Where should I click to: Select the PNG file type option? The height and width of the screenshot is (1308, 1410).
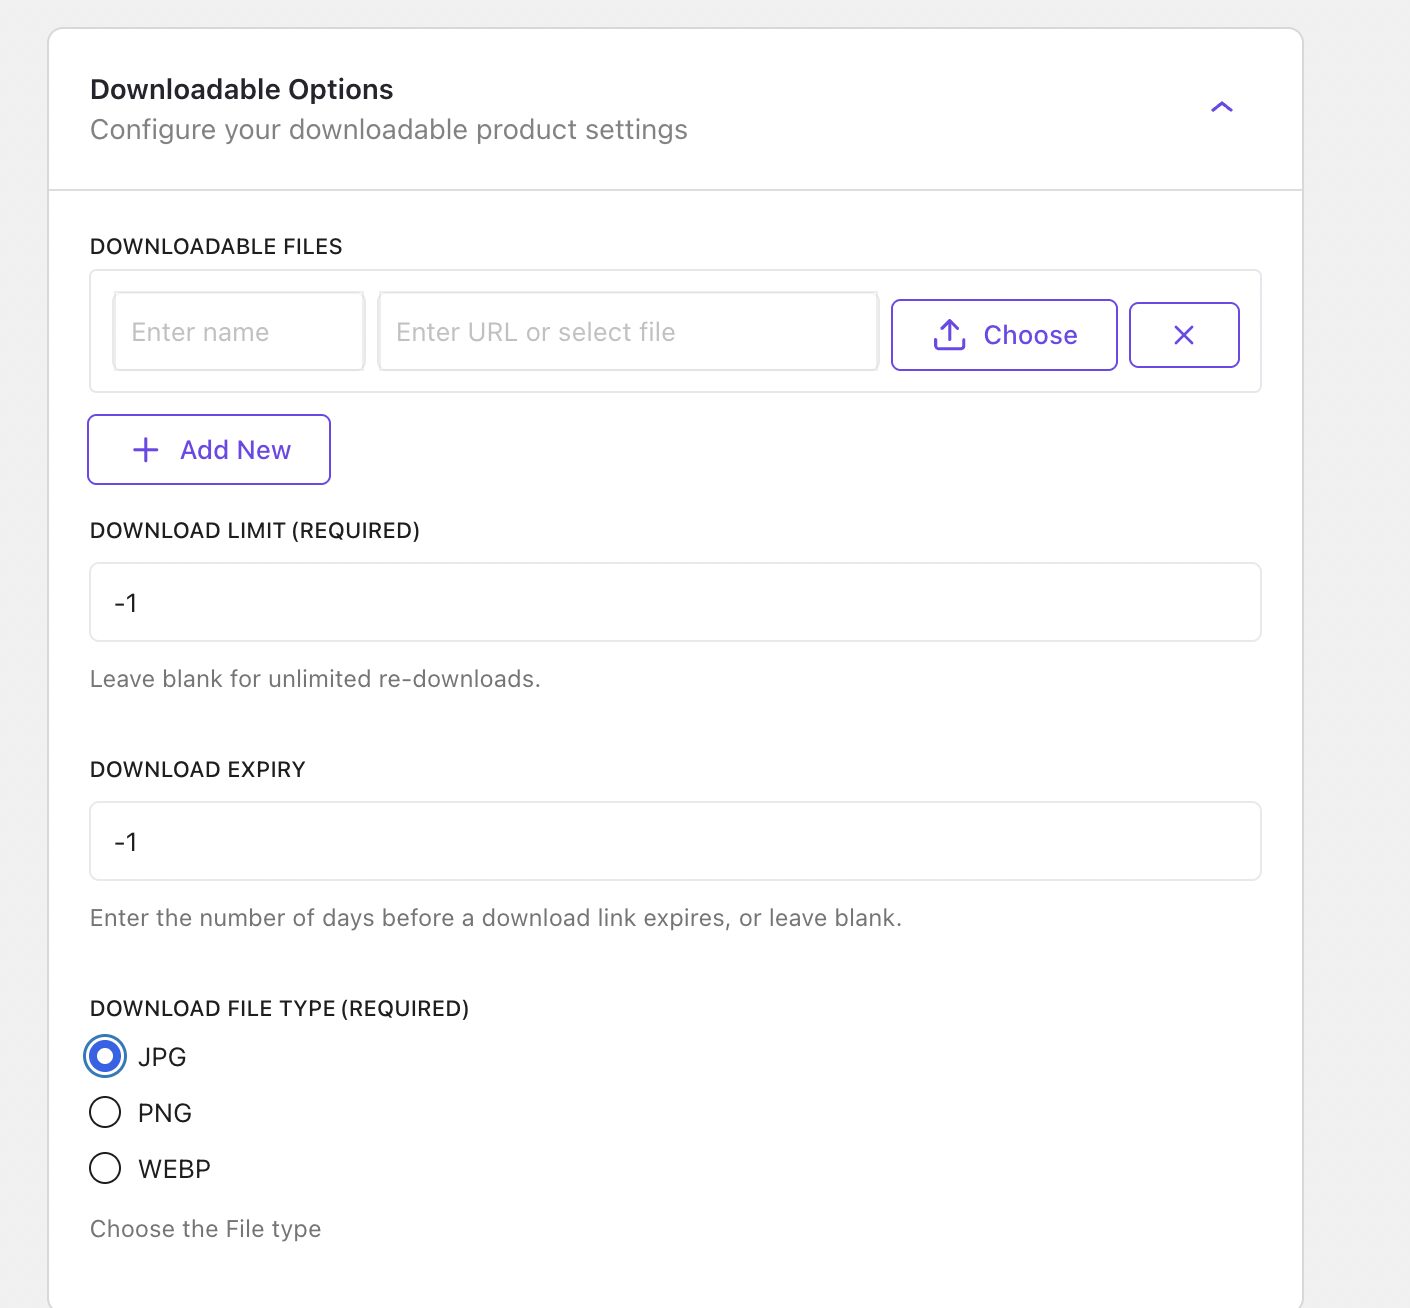(104, 1112)
